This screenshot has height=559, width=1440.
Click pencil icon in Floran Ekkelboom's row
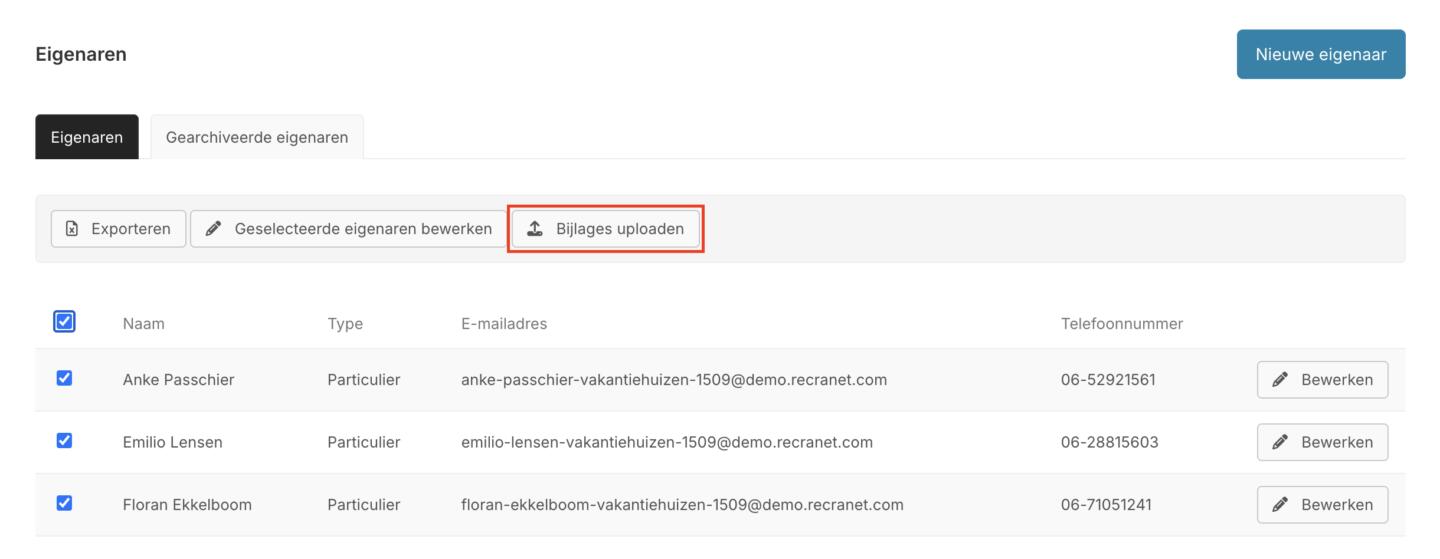pyautogui.click(x=1280, y=505)
